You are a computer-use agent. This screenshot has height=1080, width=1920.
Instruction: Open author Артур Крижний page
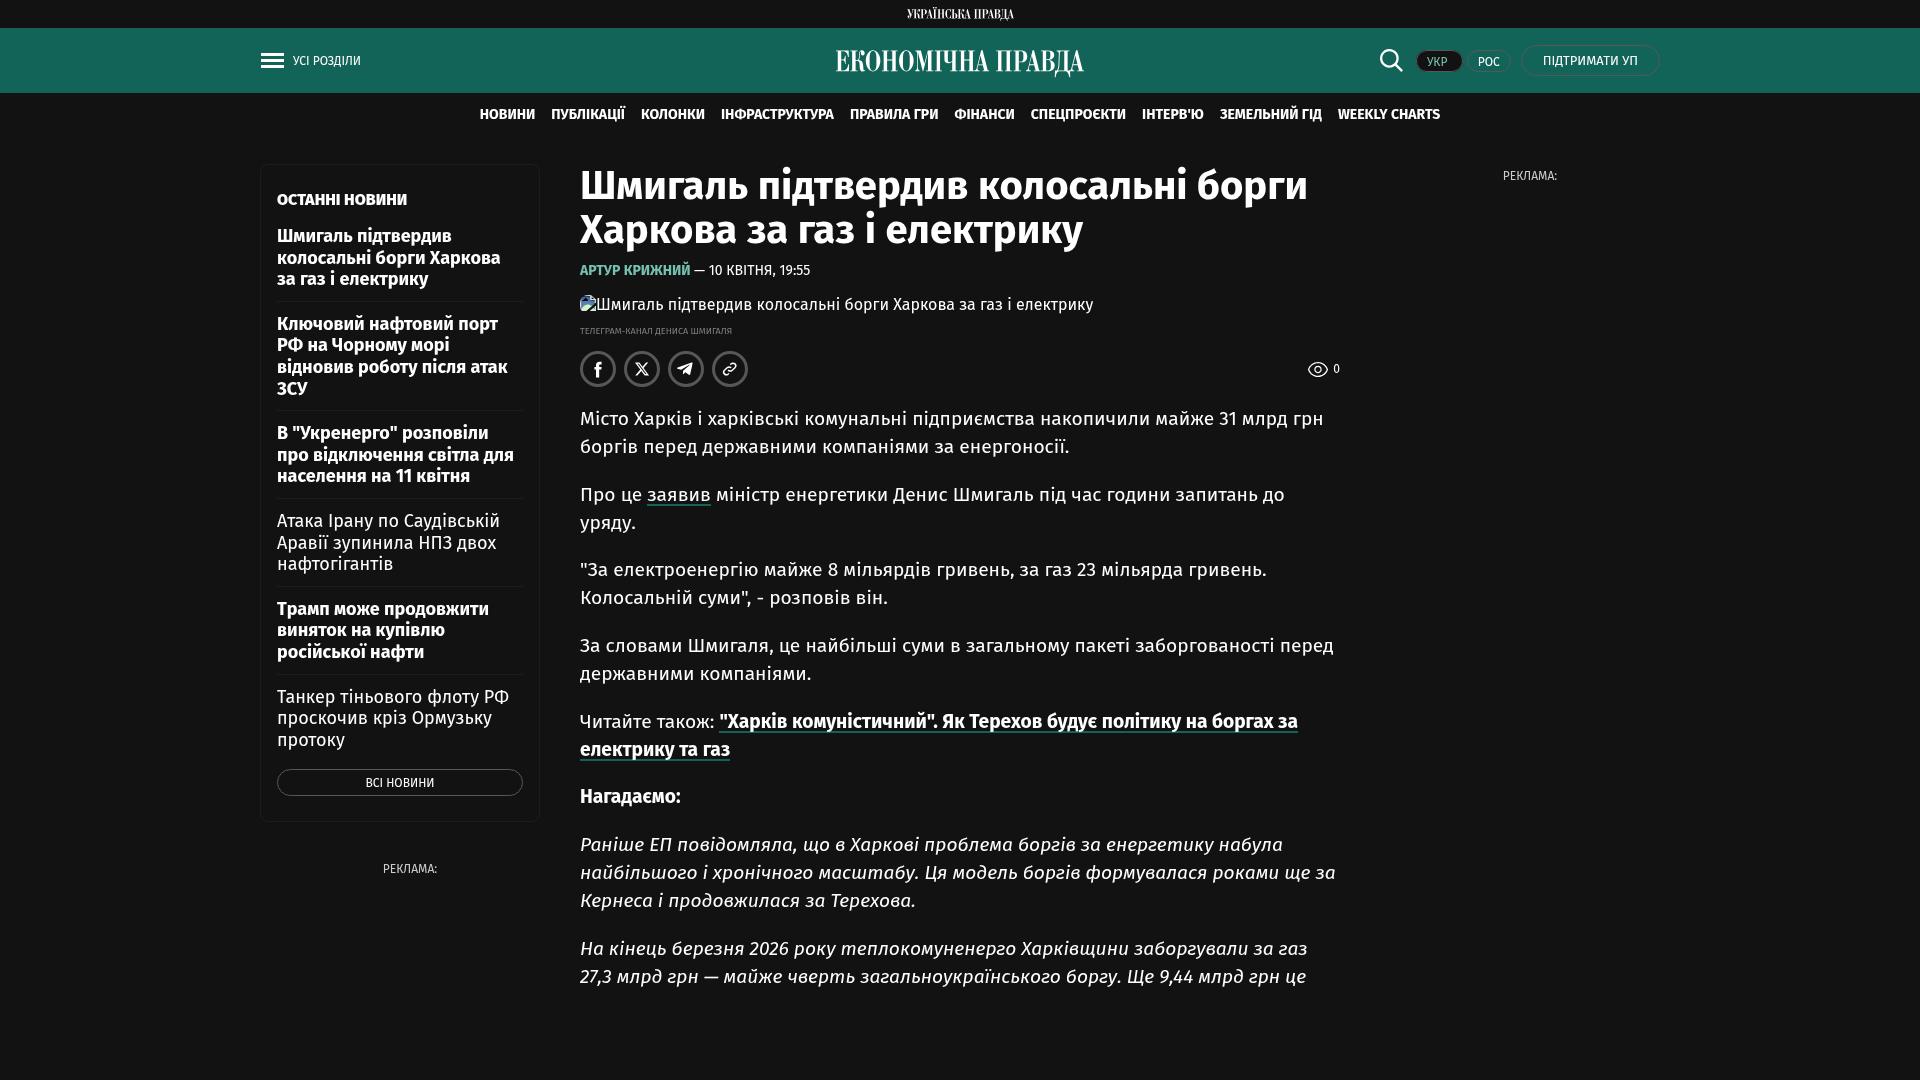tap(635, 271)
